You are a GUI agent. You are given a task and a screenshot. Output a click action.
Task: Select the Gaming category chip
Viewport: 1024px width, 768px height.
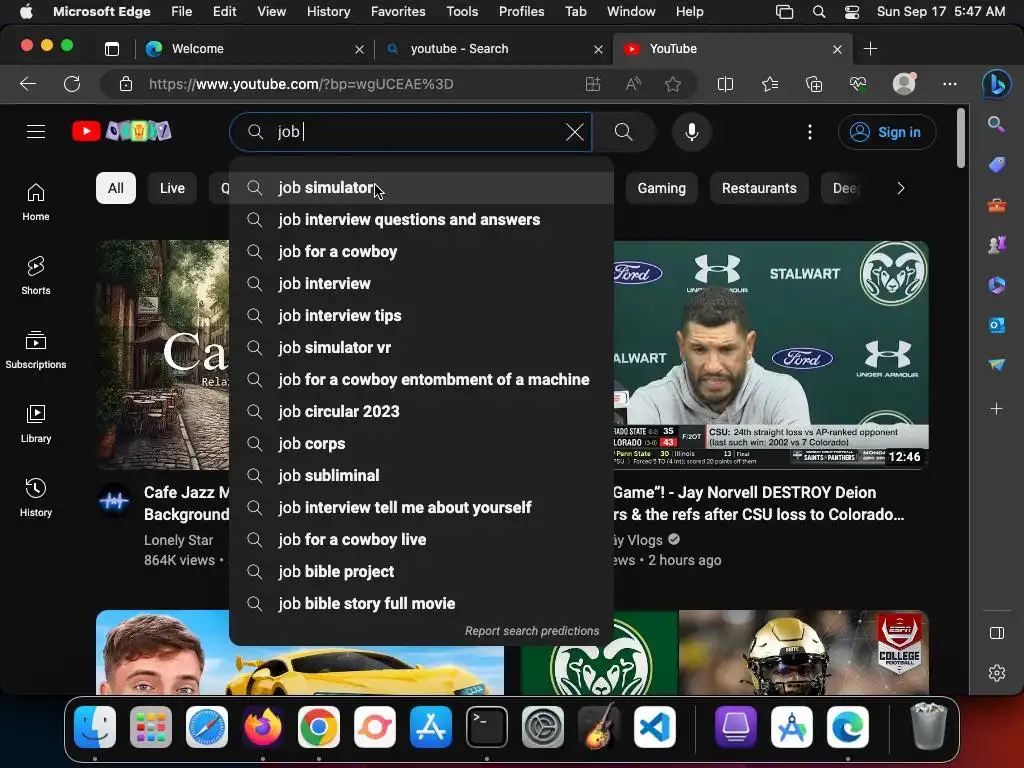[662, 188]
